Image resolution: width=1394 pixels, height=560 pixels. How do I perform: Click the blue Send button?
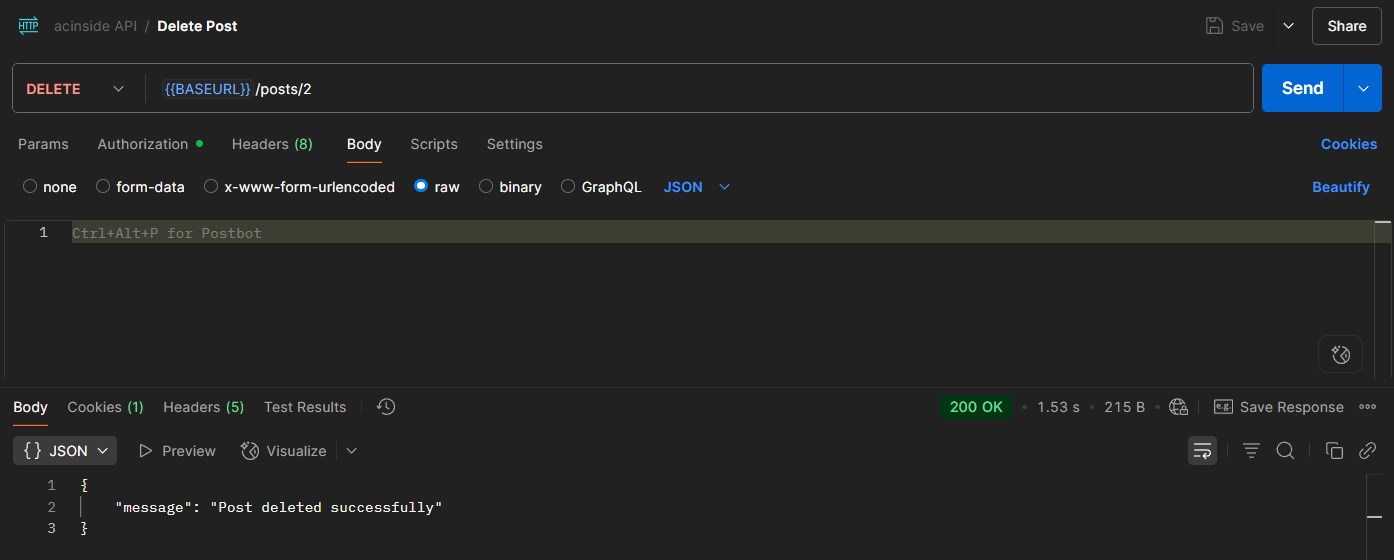(1302, 88)
